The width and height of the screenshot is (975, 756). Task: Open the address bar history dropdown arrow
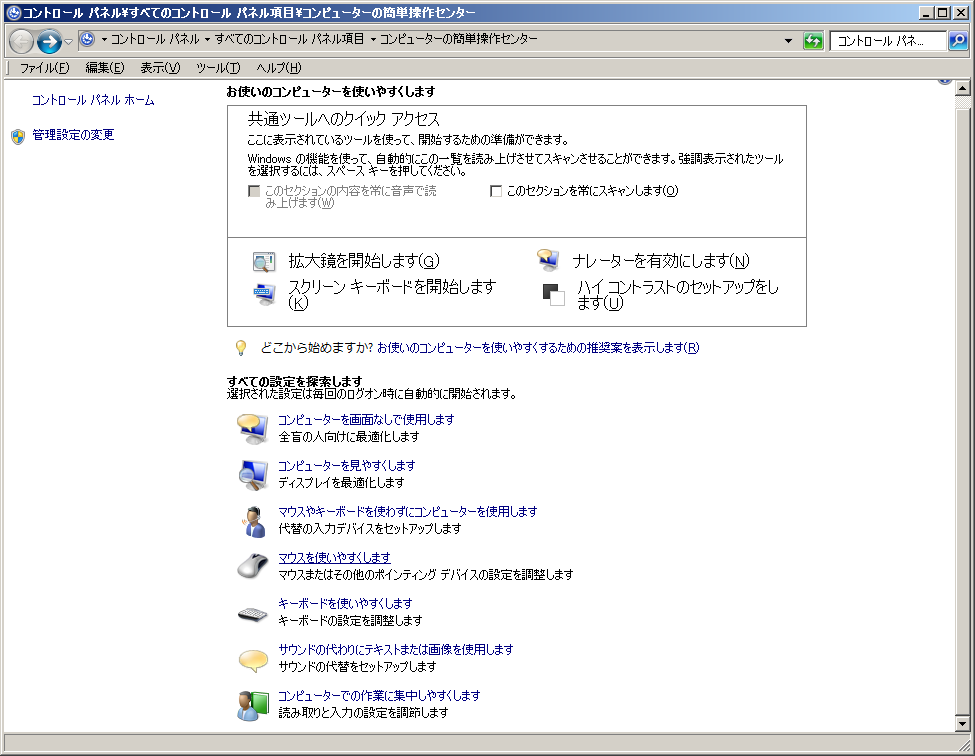pos(789,41)
